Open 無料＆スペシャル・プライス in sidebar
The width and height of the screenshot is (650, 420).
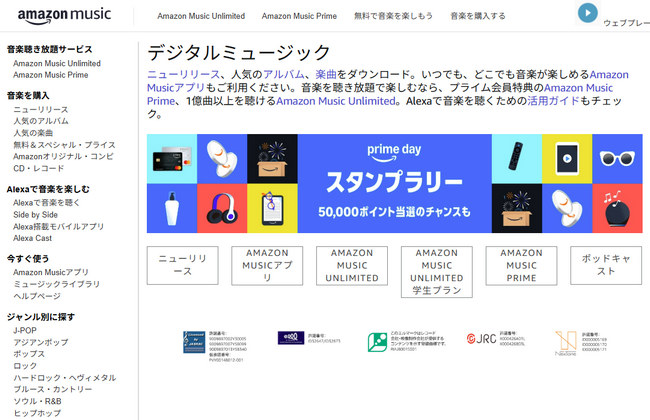point(64,145)
